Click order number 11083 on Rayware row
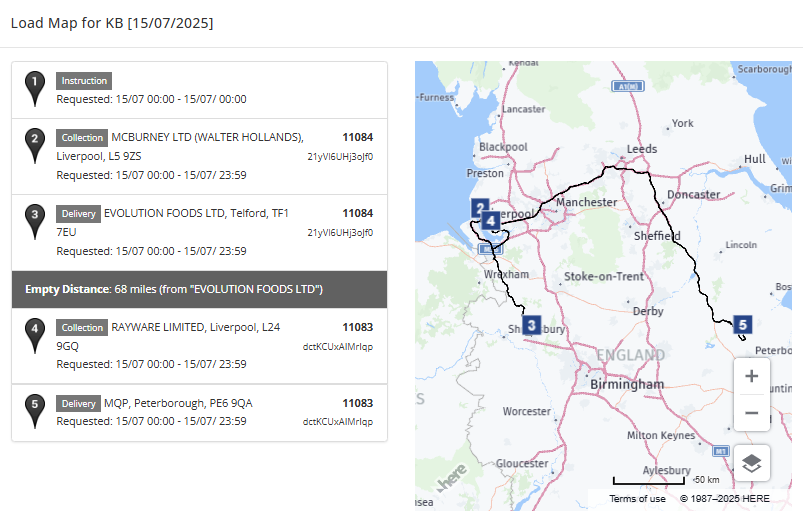Viewport: 803px width, 515px height. point(357,327)
